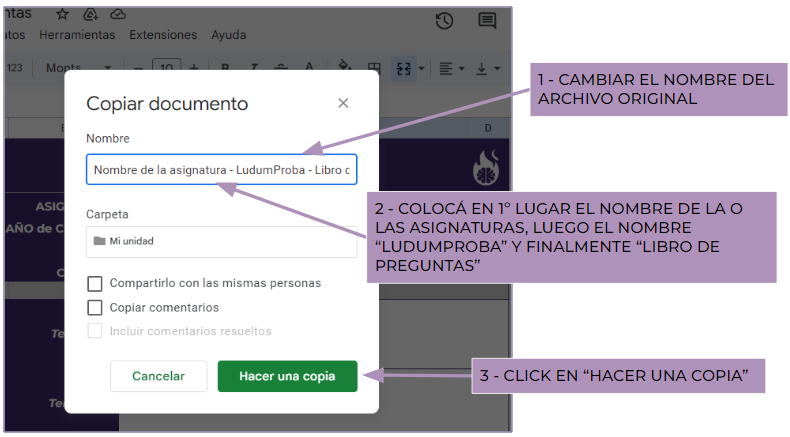This screenshot has height=437, width=790.
Task: Open the comments panel icon
Action: [x=487, y=21]
